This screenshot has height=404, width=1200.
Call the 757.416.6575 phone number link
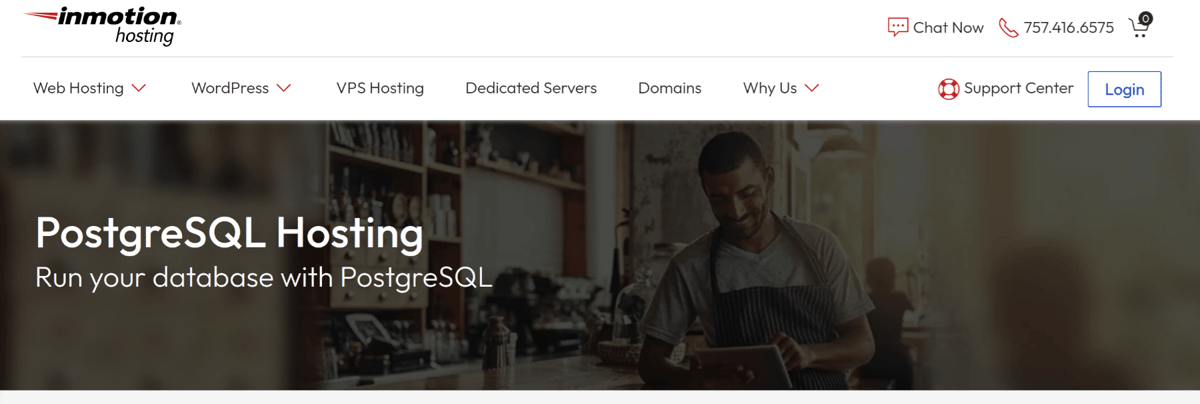click(x=1068, y=28)
